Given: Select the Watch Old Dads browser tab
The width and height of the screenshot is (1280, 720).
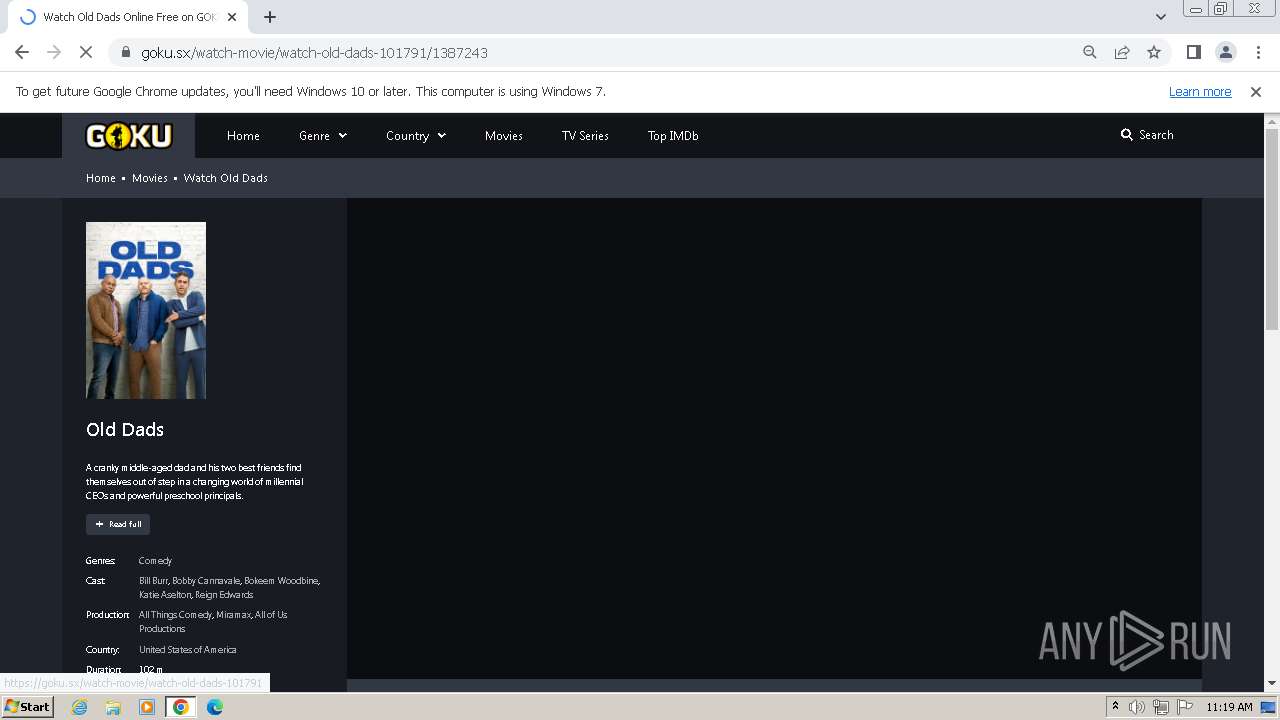Looking at the screenshot, I should click(x=127, y=17).
